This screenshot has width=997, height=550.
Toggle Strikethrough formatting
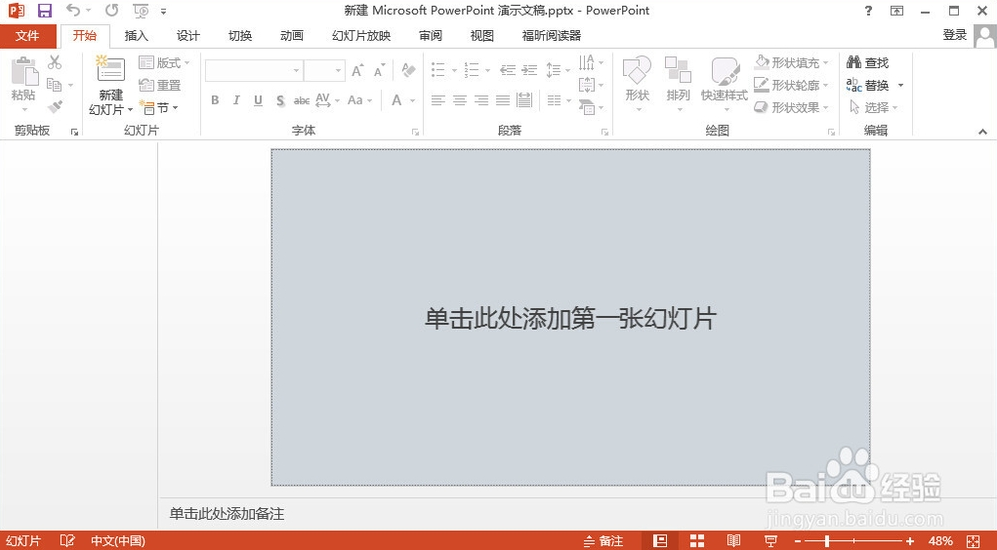click(301, 100)
